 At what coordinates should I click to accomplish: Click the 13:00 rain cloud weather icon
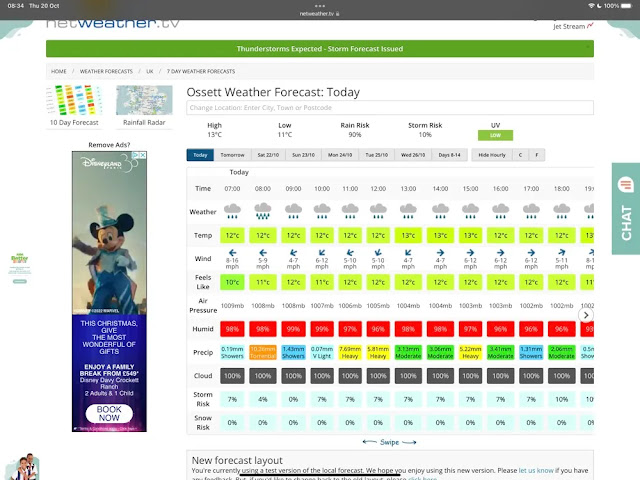click(408, 211)
